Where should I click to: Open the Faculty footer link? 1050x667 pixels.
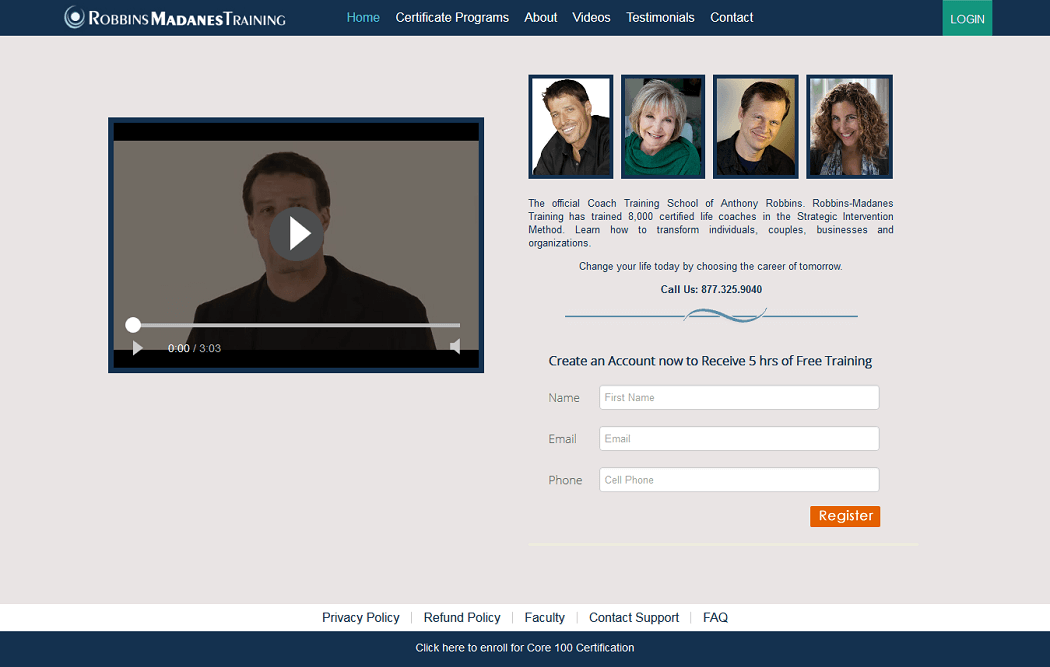(x=544, y=617)
